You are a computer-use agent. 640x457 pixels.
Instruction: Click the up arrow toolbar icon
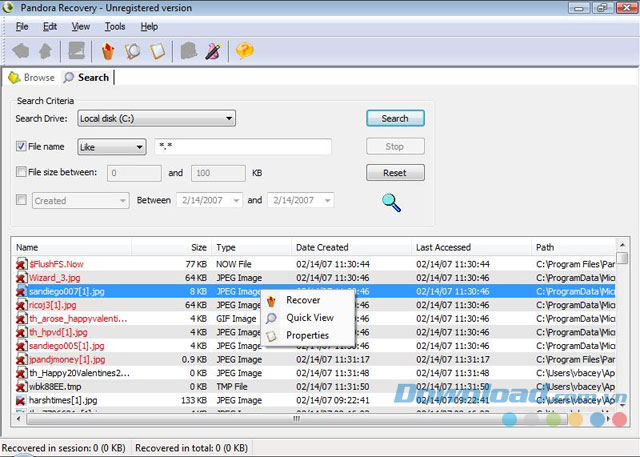pyautogui.click(x=44, y=50)
